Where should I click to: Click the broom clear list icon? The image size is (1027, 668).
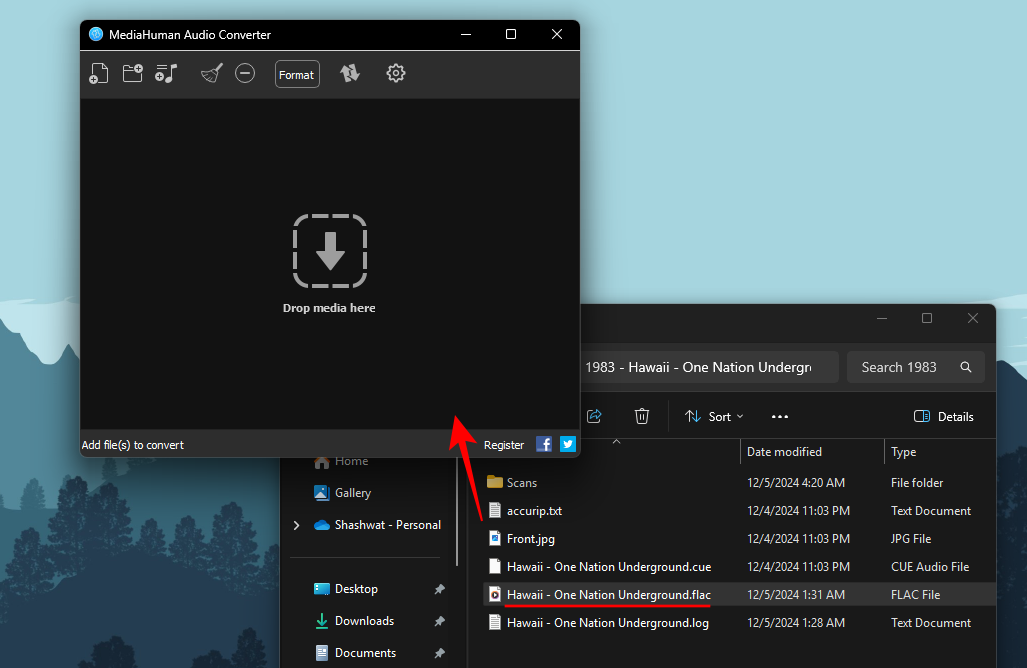point(211,73)
